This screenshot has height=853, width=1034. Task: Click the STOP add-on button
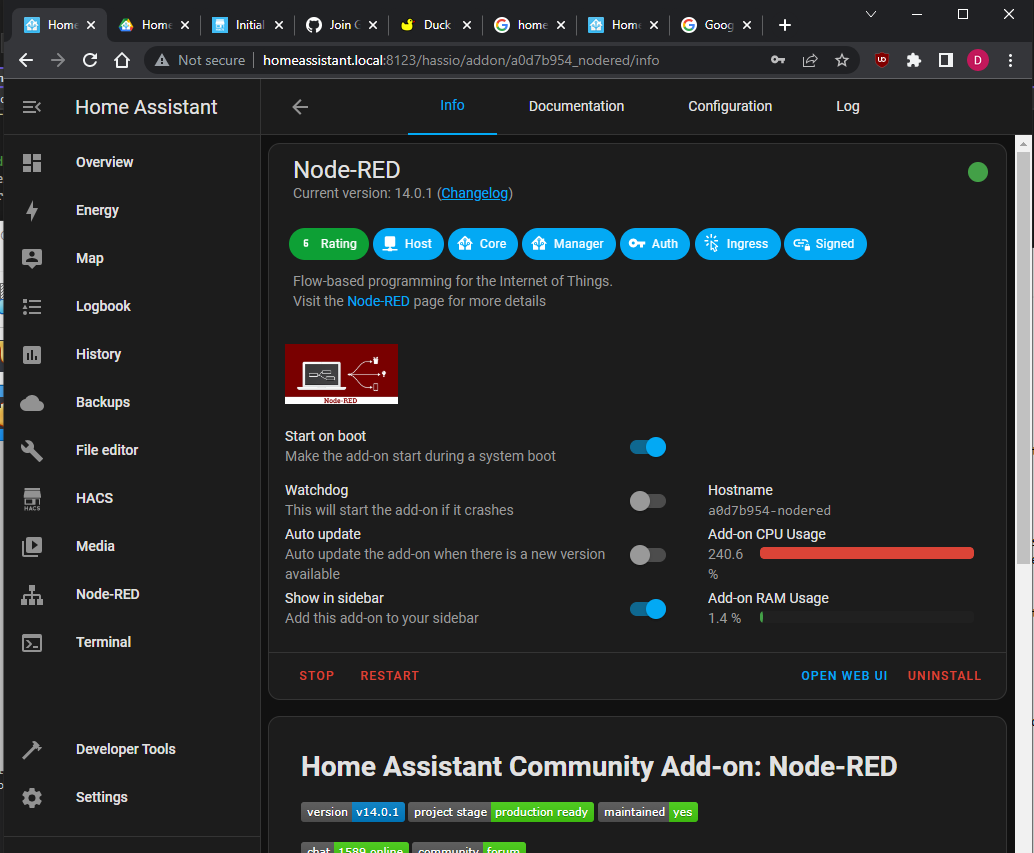tap(317, 676)
